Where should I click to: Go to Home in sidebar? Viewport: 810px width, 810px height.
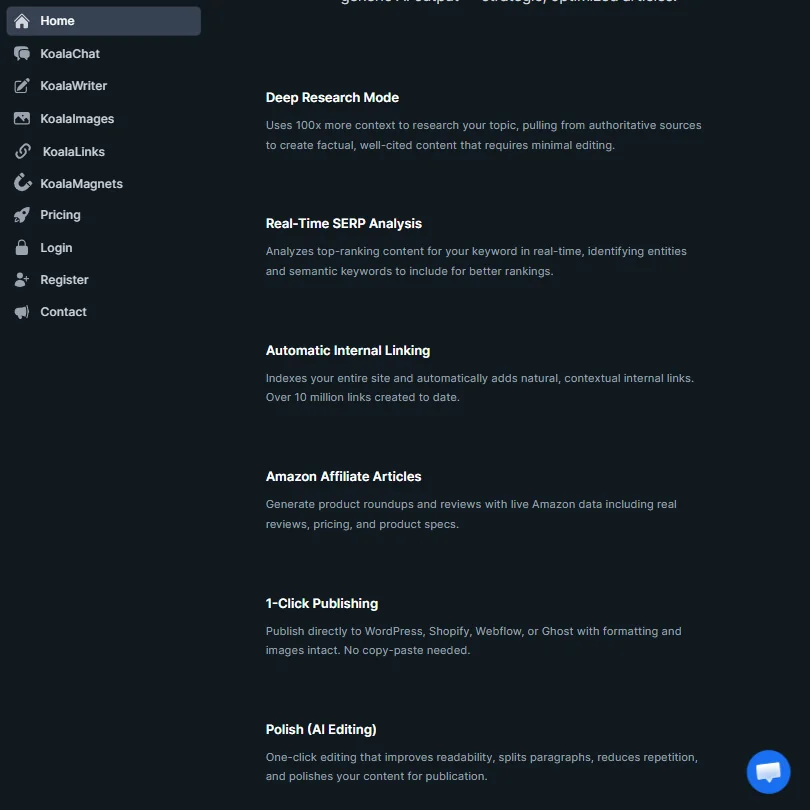point(103,21)
